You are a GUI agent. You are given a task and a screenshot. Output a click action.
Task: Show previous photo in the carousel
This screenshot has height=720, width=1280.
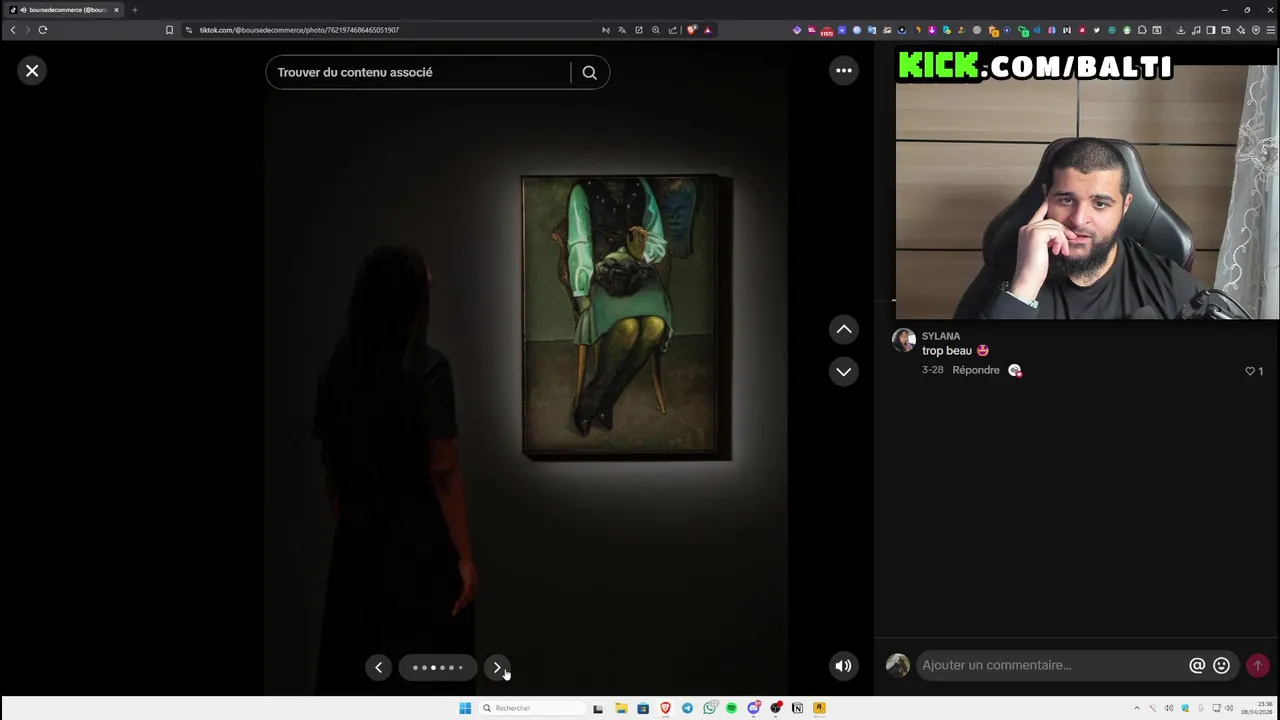[378, 667]
